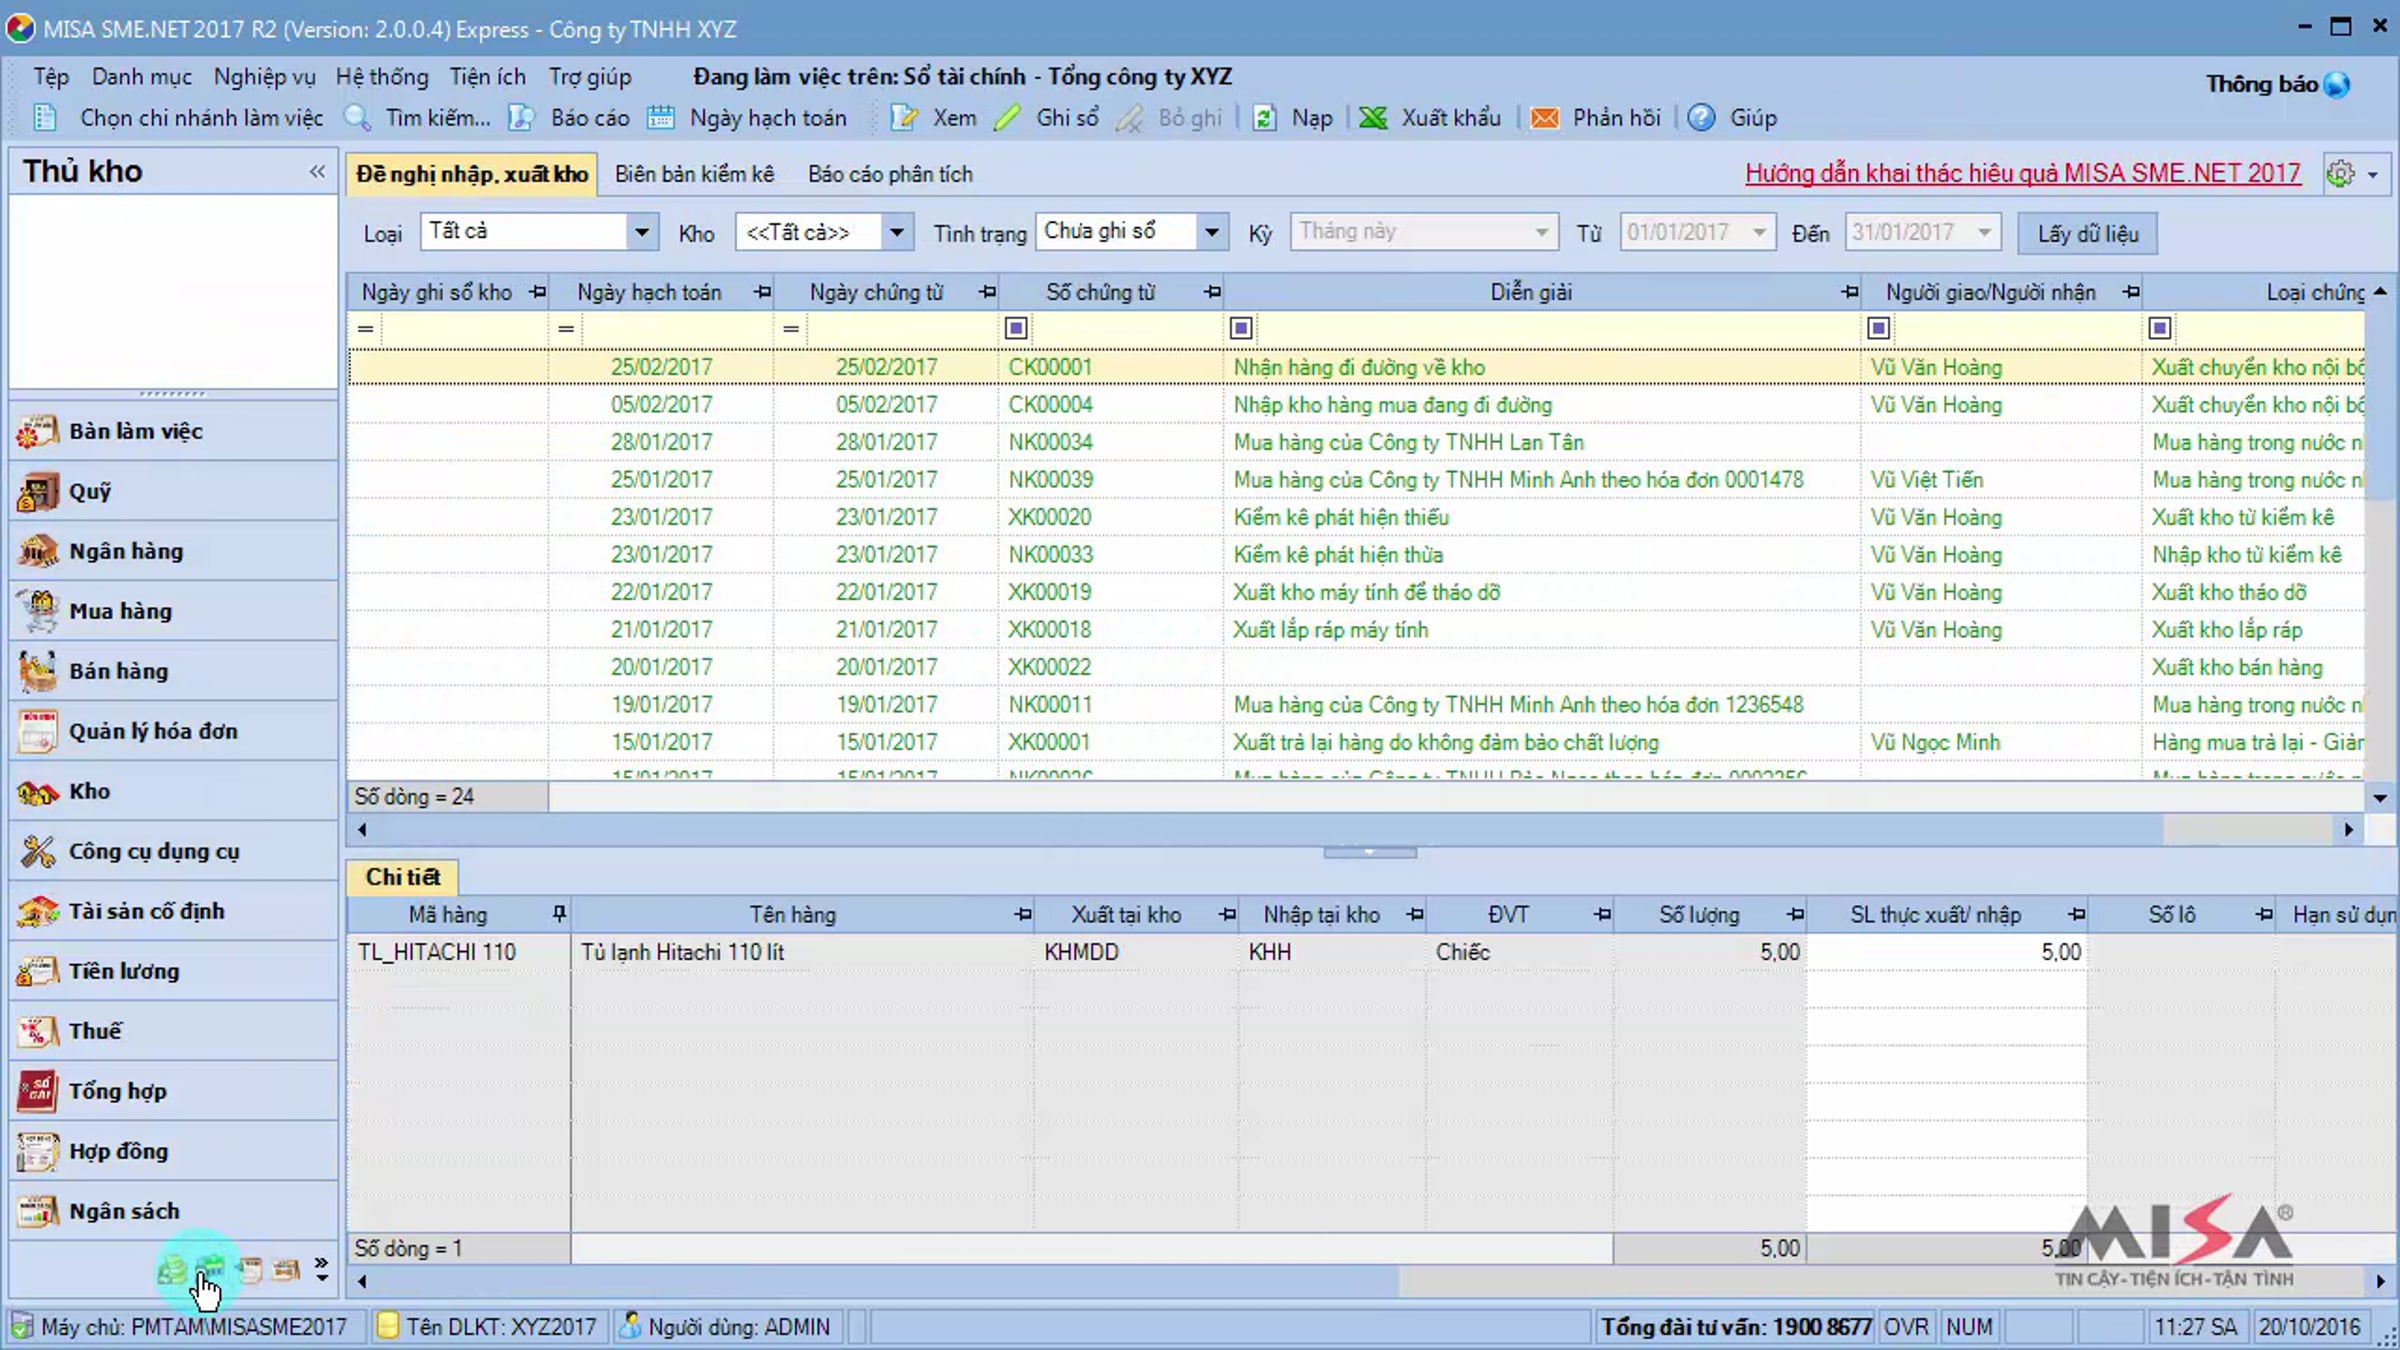Image resolution: width=2400 pixels, height=1350 pixels.
Task: Pin the Mã hàng detail column
Action: [x=560, y=914]
